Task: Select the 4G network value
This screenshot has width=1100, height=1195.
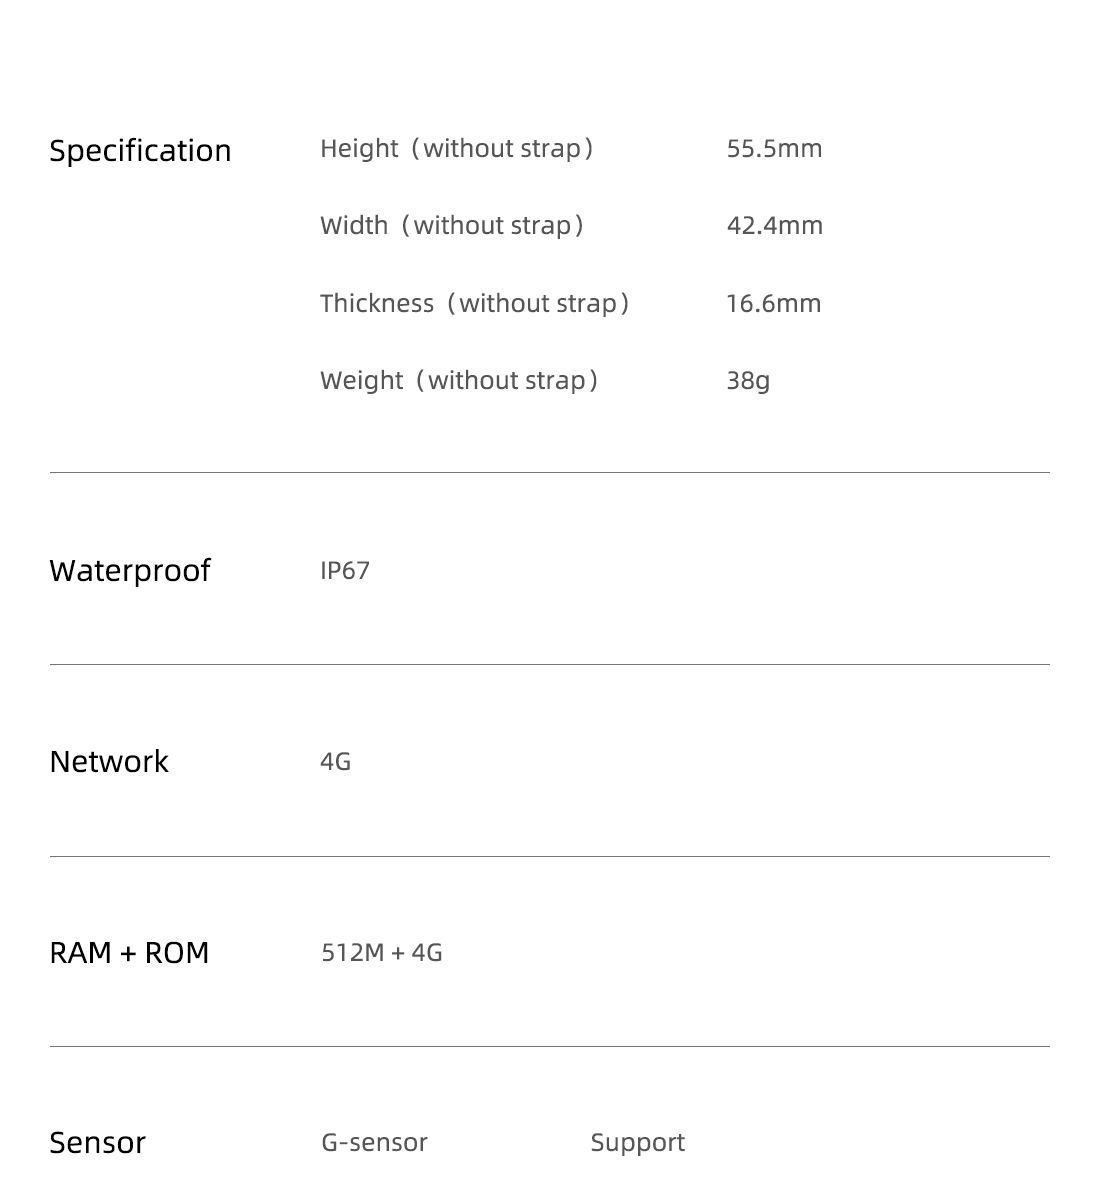Action: coord(335,761)
